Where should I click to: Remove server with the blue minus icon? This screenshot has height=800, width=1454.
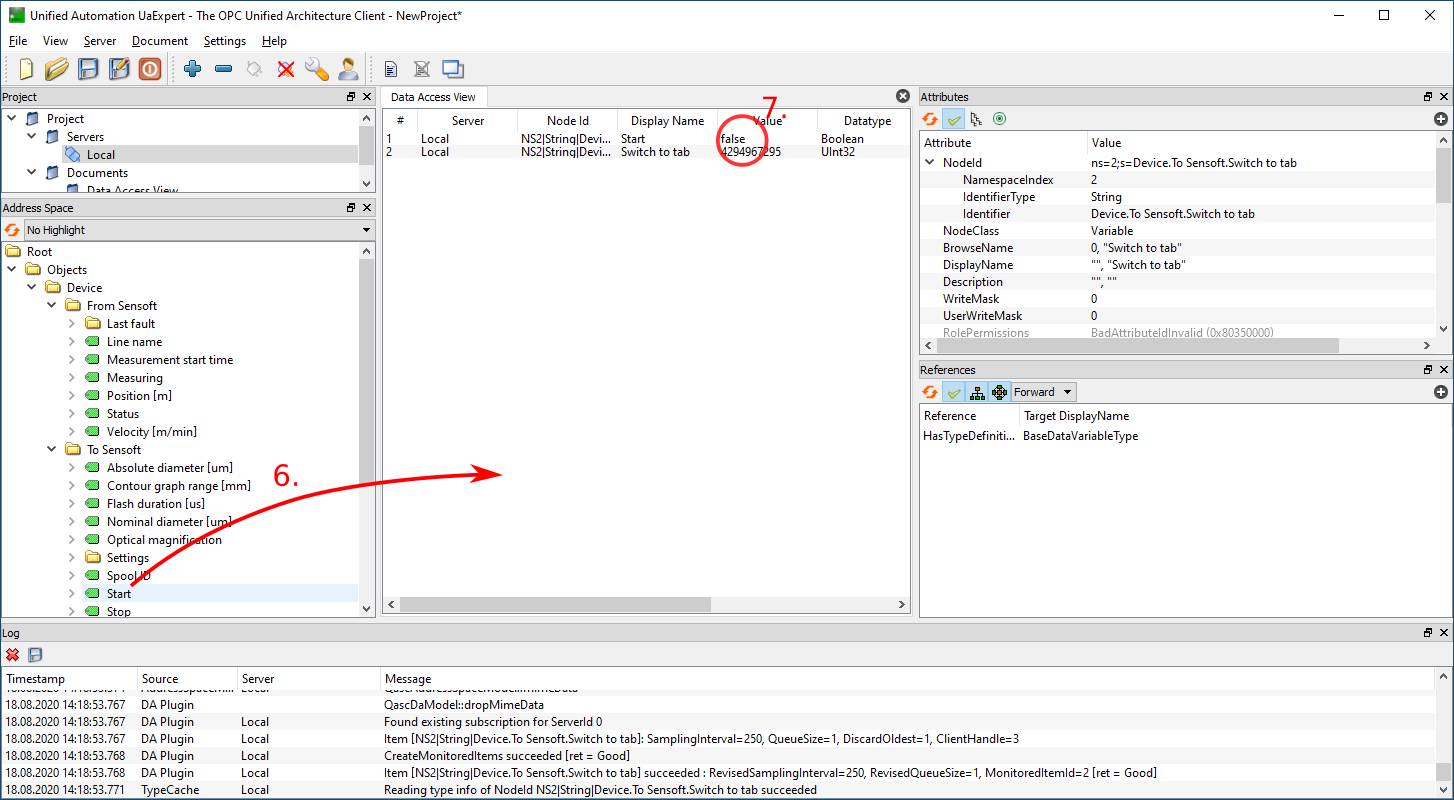(224, 69)
